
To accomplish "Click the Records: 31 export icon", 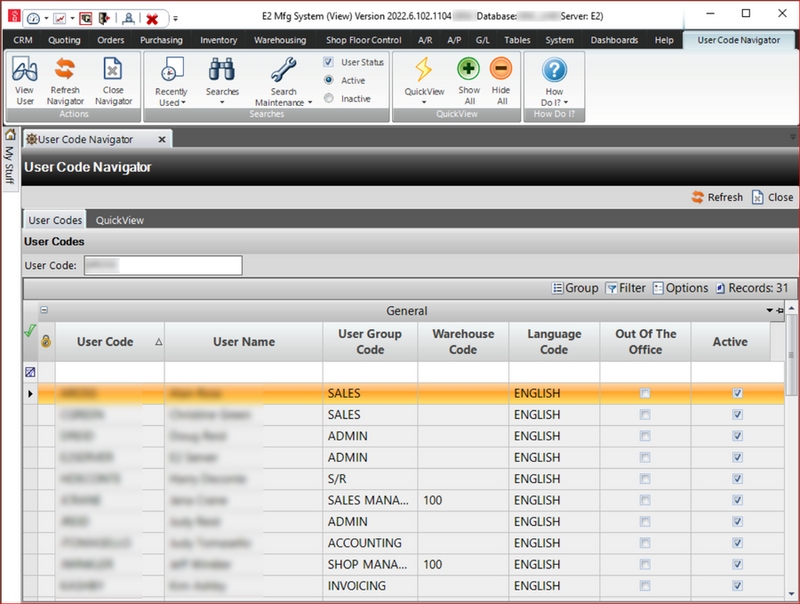I will coord(720,288).
